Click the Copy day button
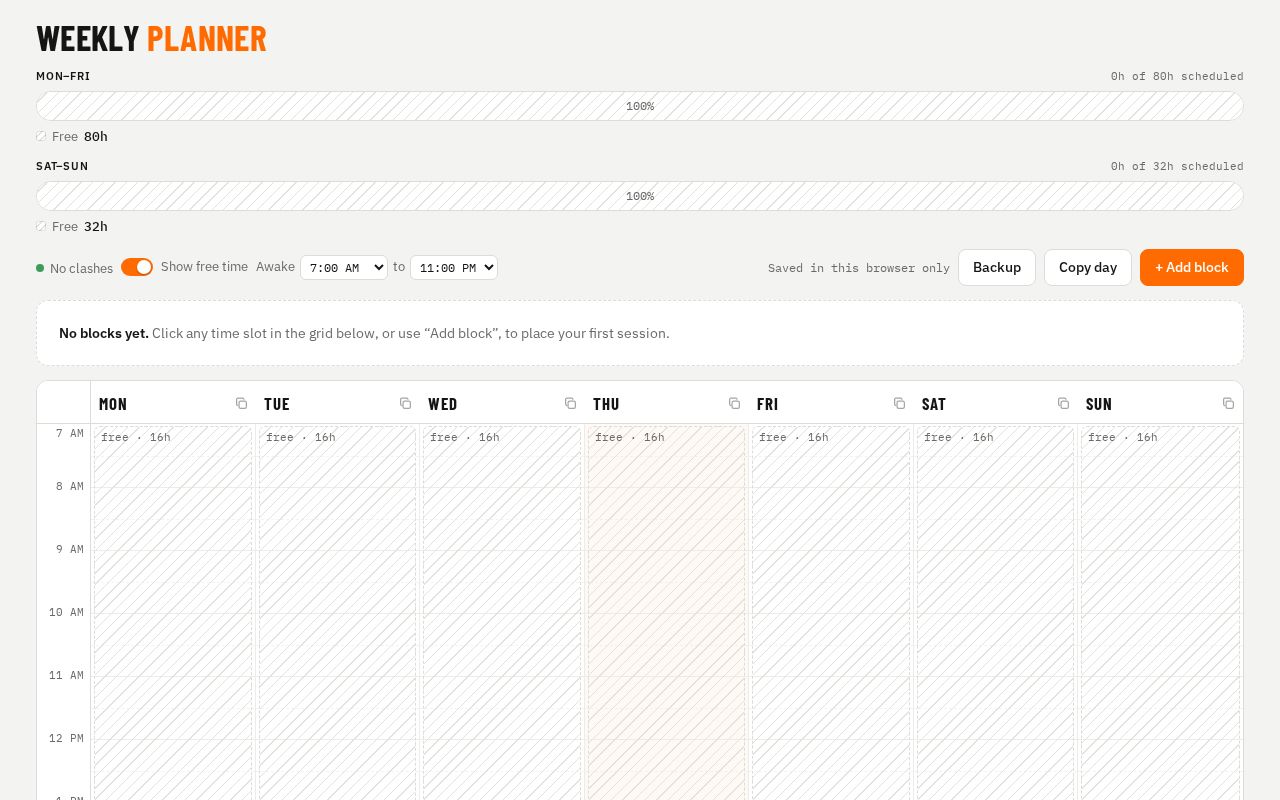This screenshot has height=800, width=1280. pos(1088,267)
